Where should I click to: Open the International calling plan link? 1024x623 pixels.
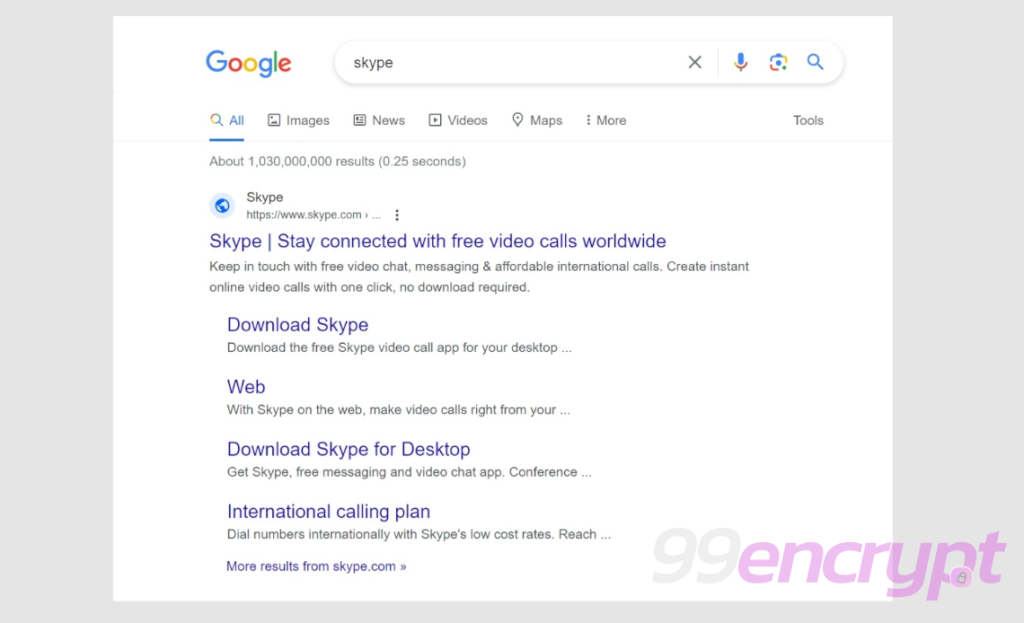pyautogui.click(x=328, y=511)
